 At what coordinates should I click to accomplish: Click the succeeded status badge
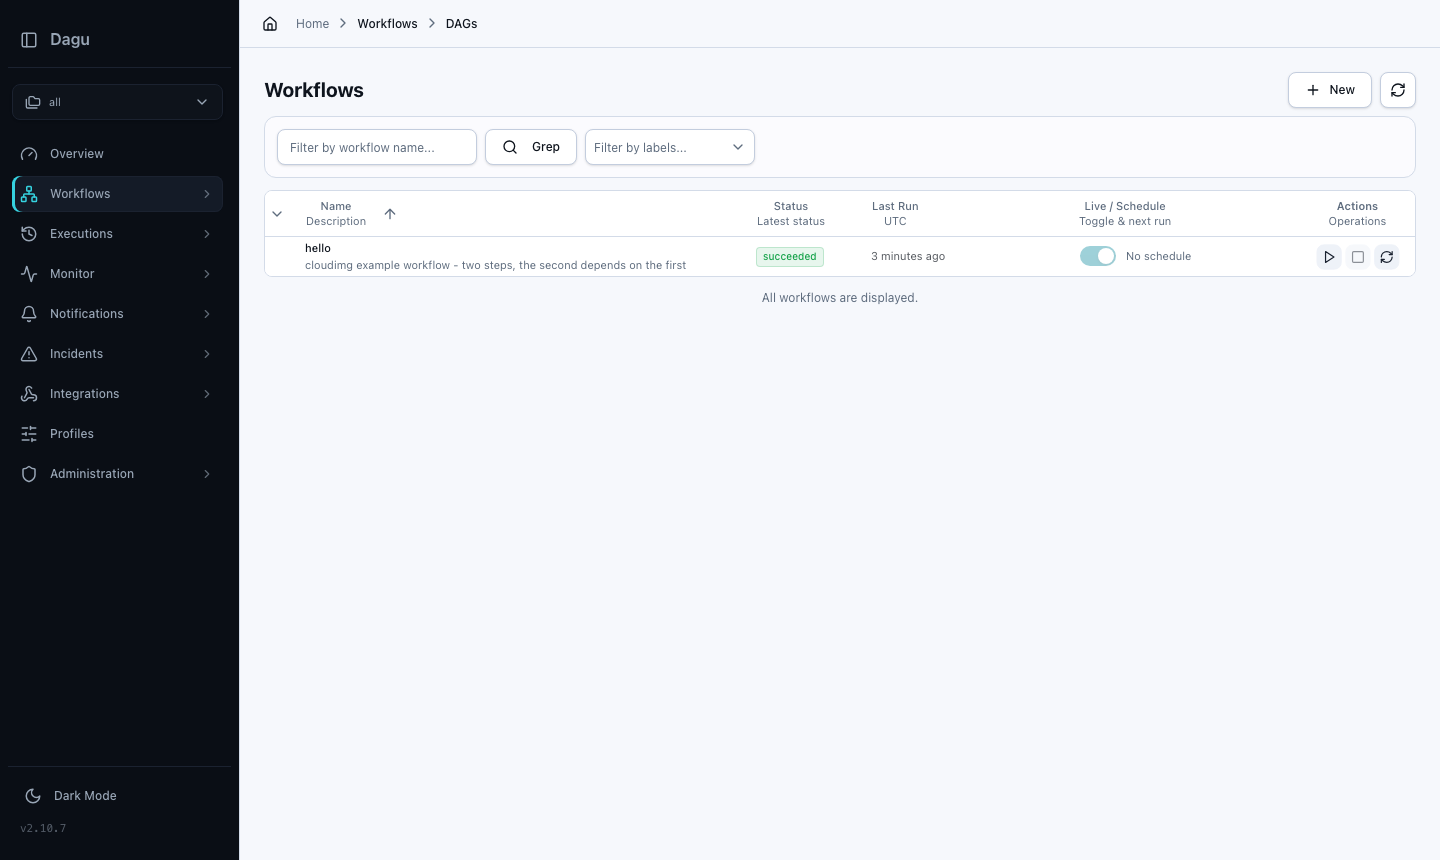click(x=790, y=257)
